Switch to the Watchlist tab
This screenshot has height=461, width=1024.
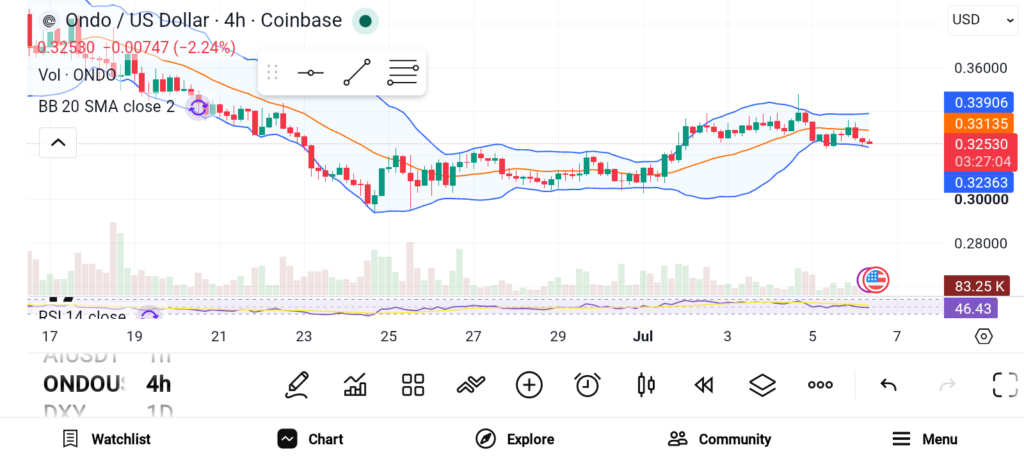click(106, 439)
